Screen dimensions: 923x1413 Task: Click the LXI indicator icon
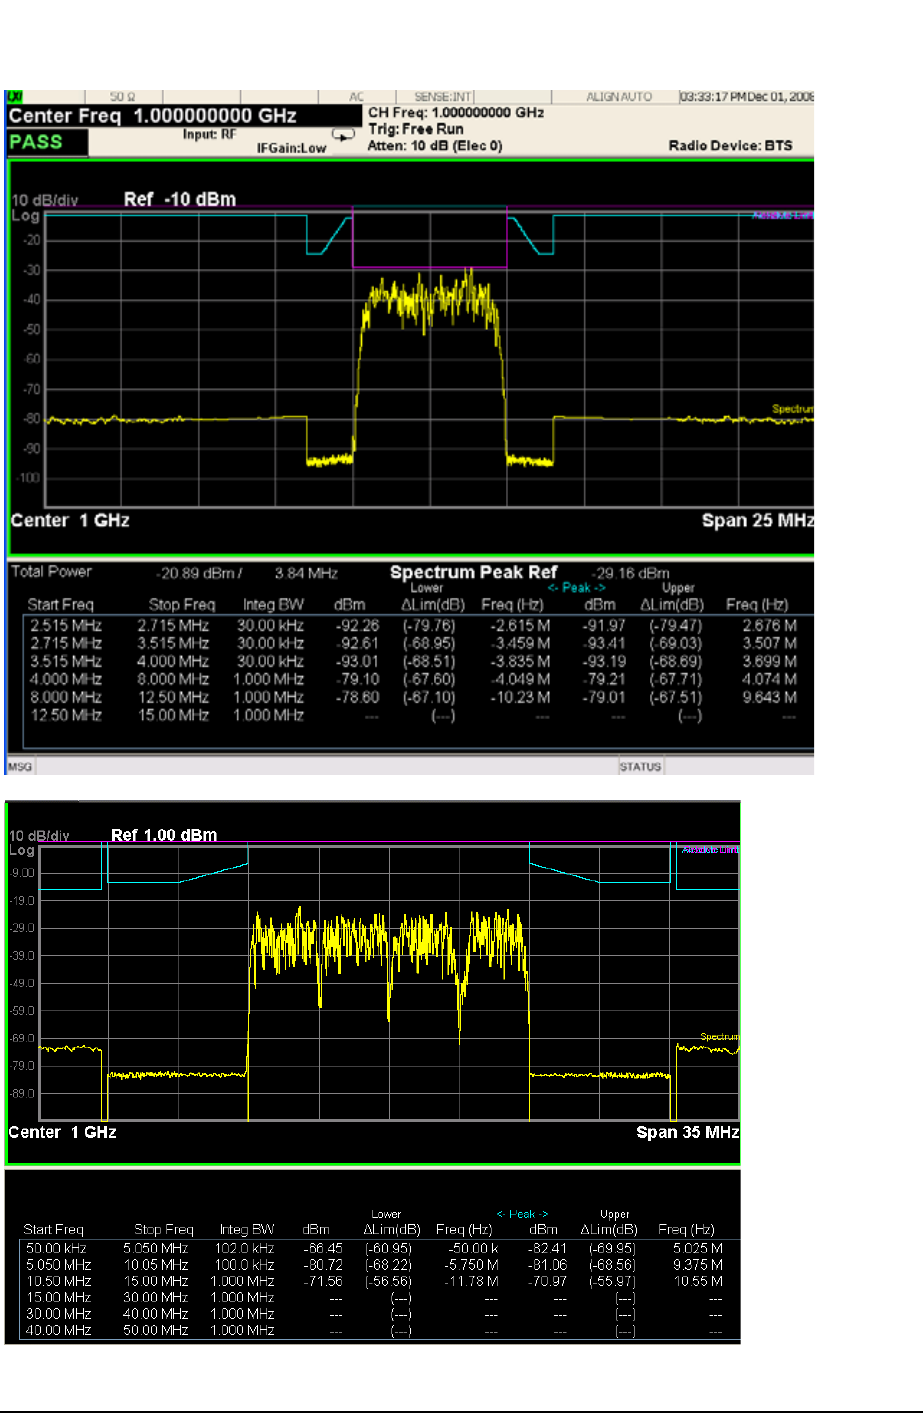14,97
